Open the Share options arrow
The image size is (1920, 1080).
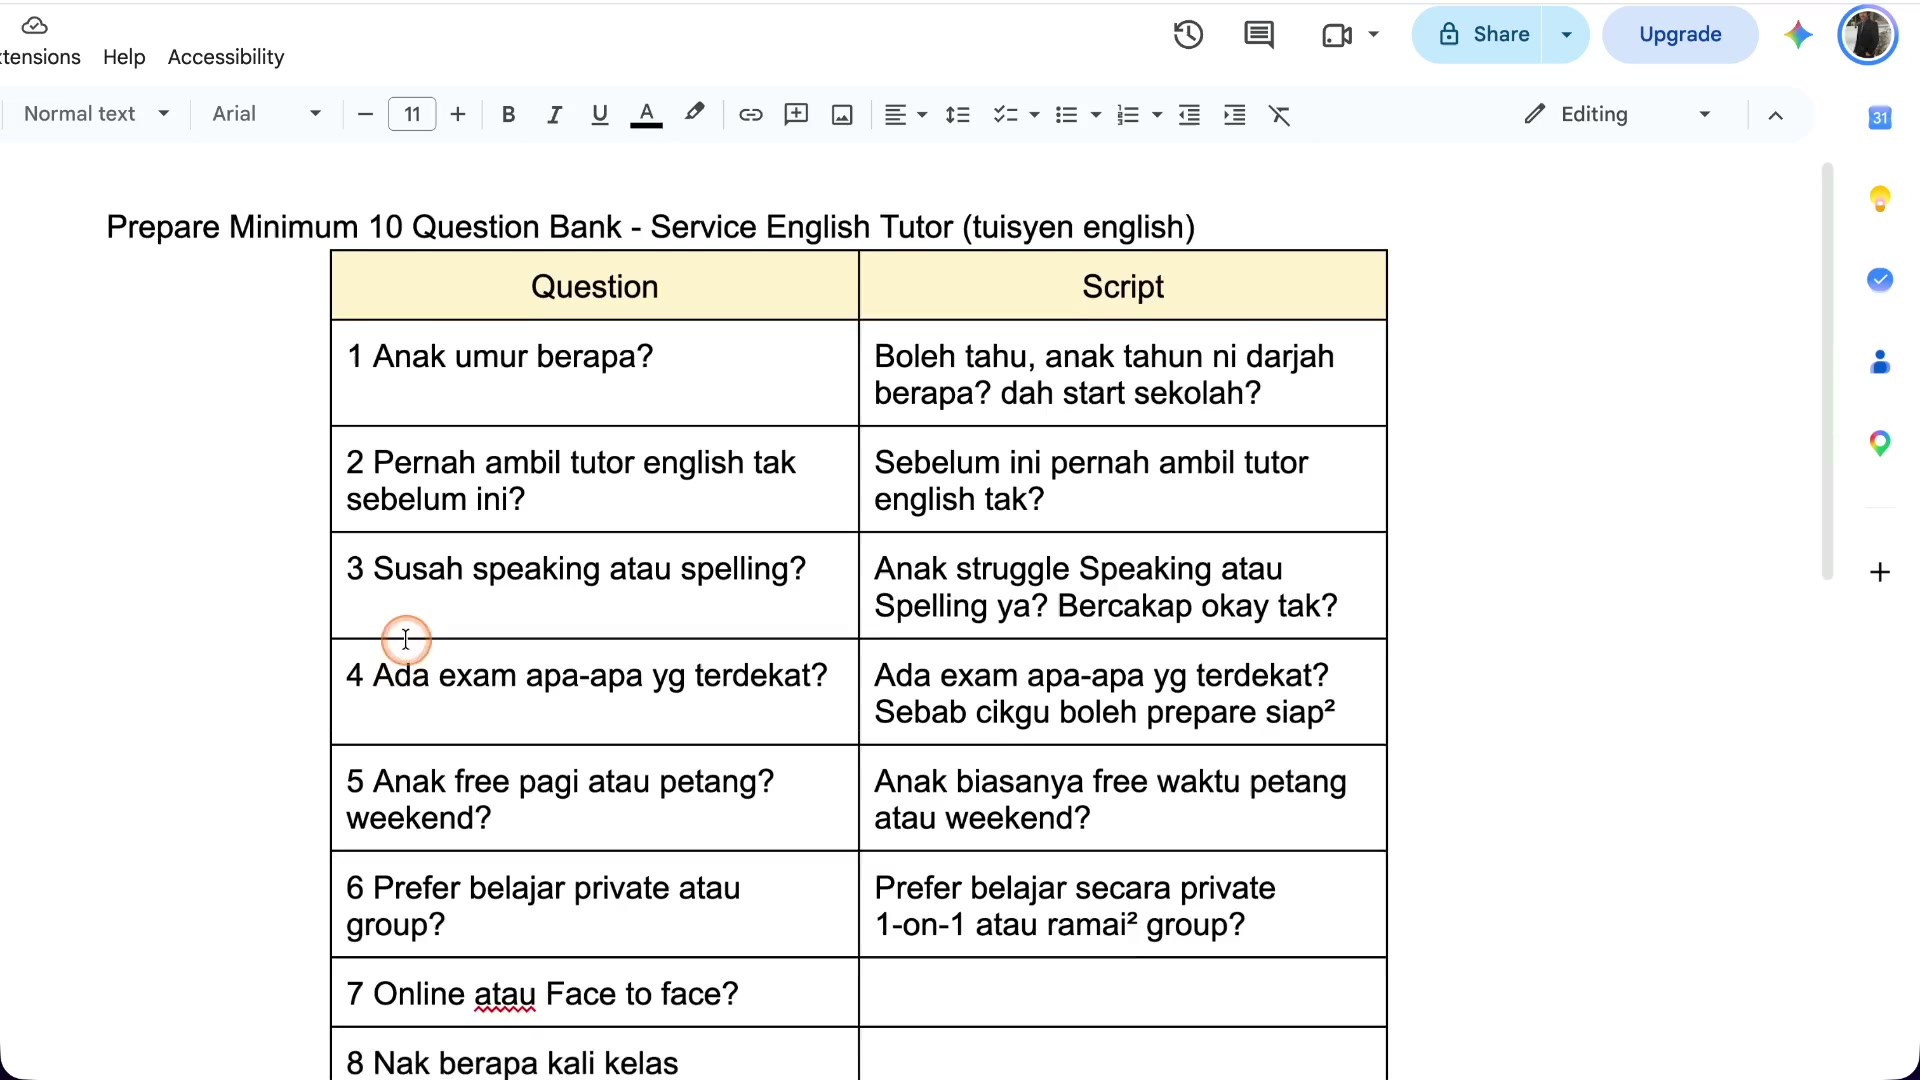coord(1567,35)
